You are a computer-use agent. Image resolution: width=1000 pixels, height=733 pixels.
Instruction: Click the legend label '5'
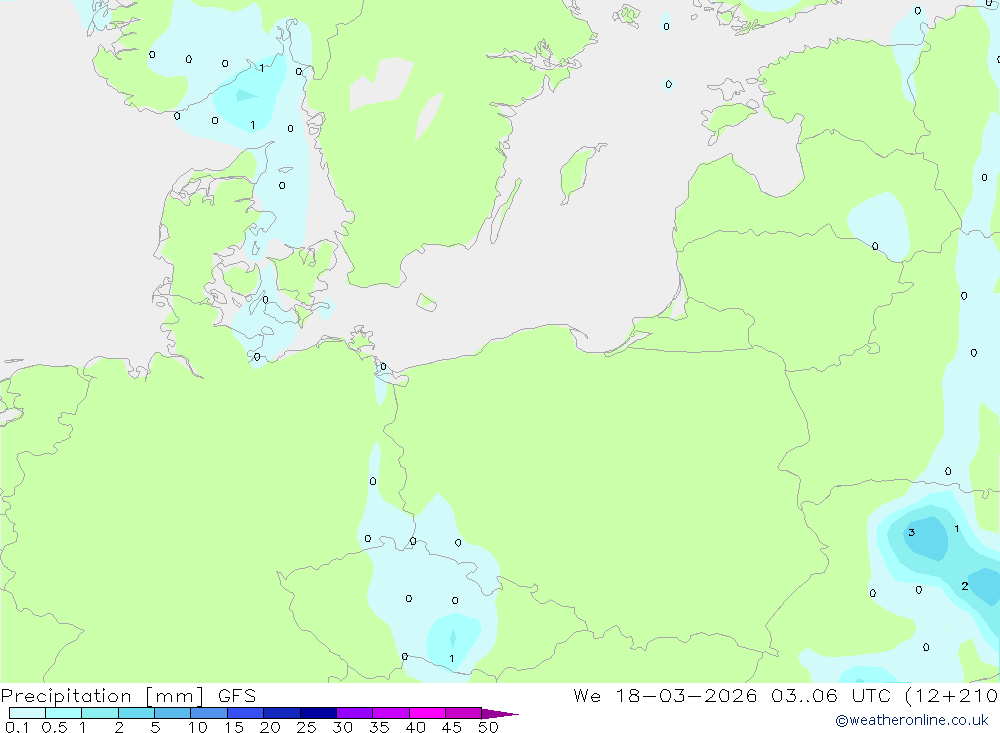pos(155,727)
